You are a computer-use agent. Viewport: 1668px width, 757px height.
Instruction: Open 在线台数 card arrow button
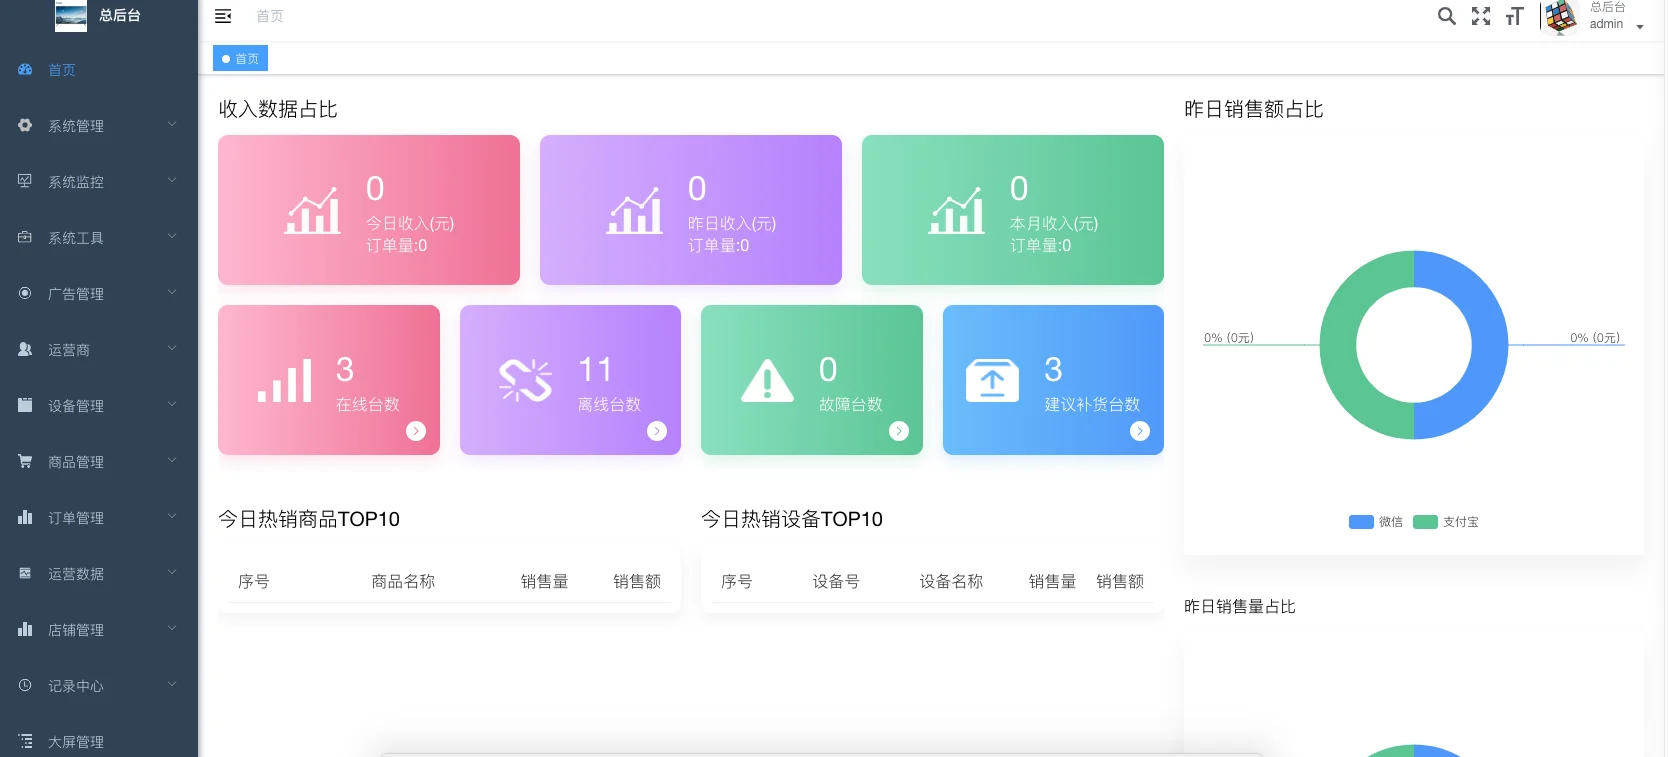point(416,431)
